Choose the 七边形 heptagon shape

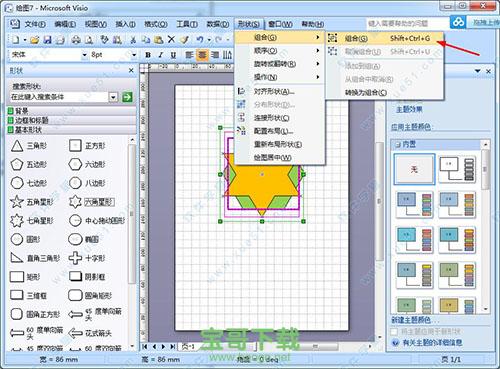click(28, 183)
